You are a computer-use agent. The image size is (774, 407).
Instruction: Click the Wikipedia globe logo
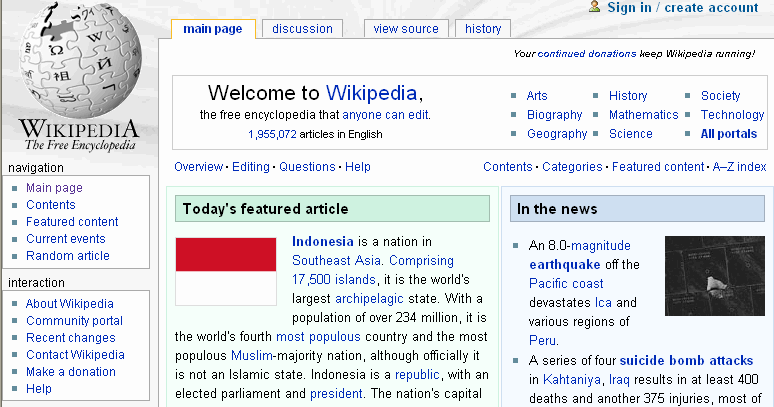[x=79, y=62]
